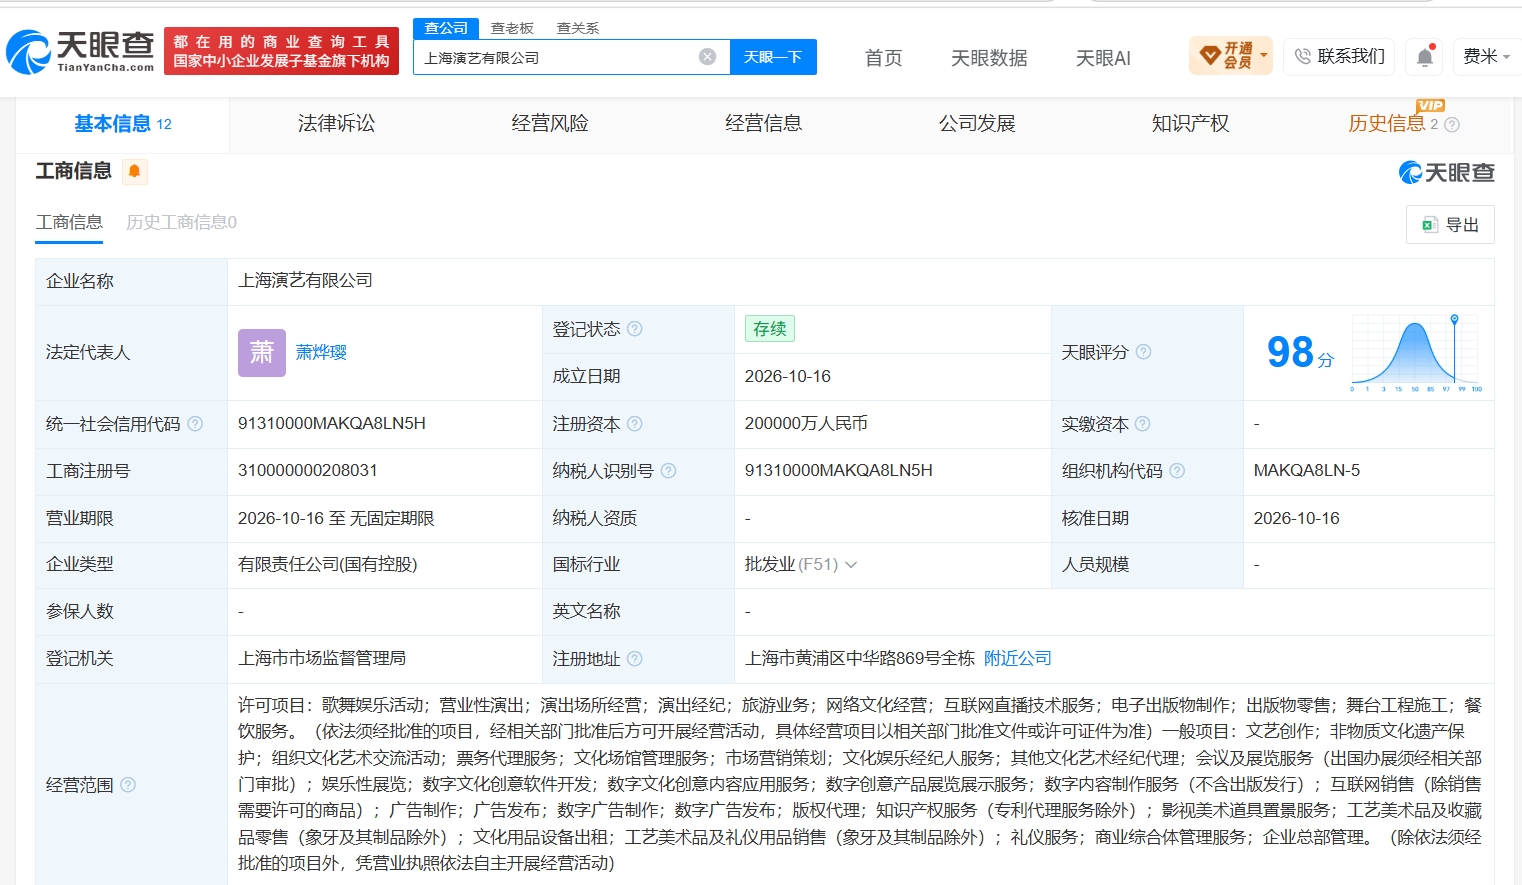1522x885 pixels.
Task: Show info for 纳税人识别号 help icon
Action: (x=668, y=471)
